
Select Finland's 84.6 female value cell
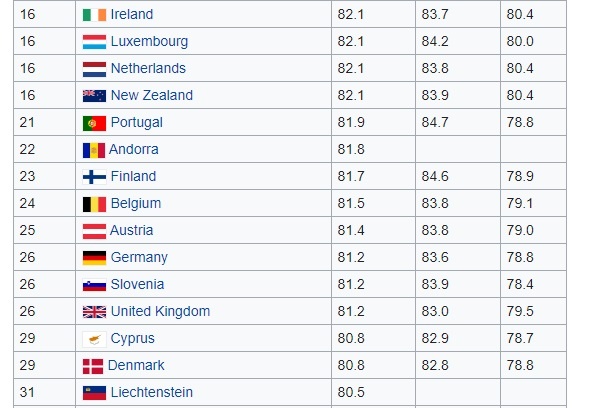458,176
